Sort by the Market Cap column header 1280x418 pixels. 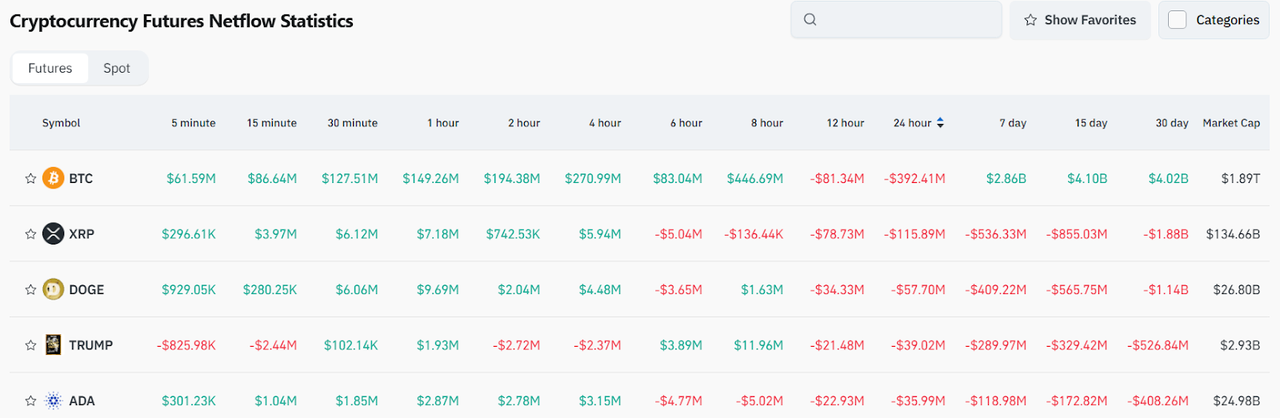1231,123
